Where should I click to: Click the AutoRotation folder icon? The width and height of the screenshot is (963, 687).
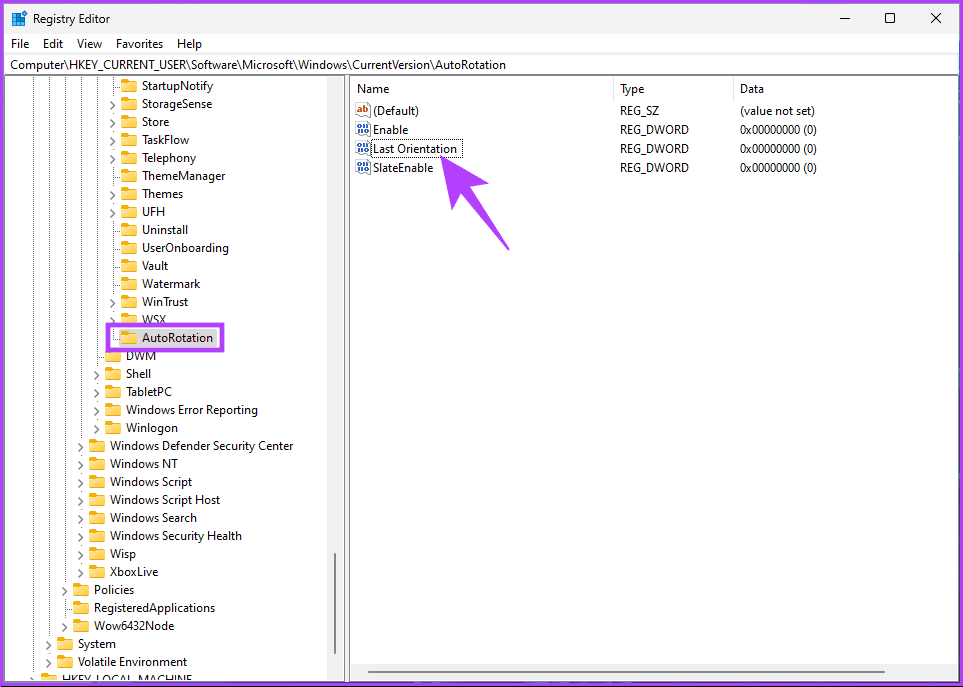[129, 338]
